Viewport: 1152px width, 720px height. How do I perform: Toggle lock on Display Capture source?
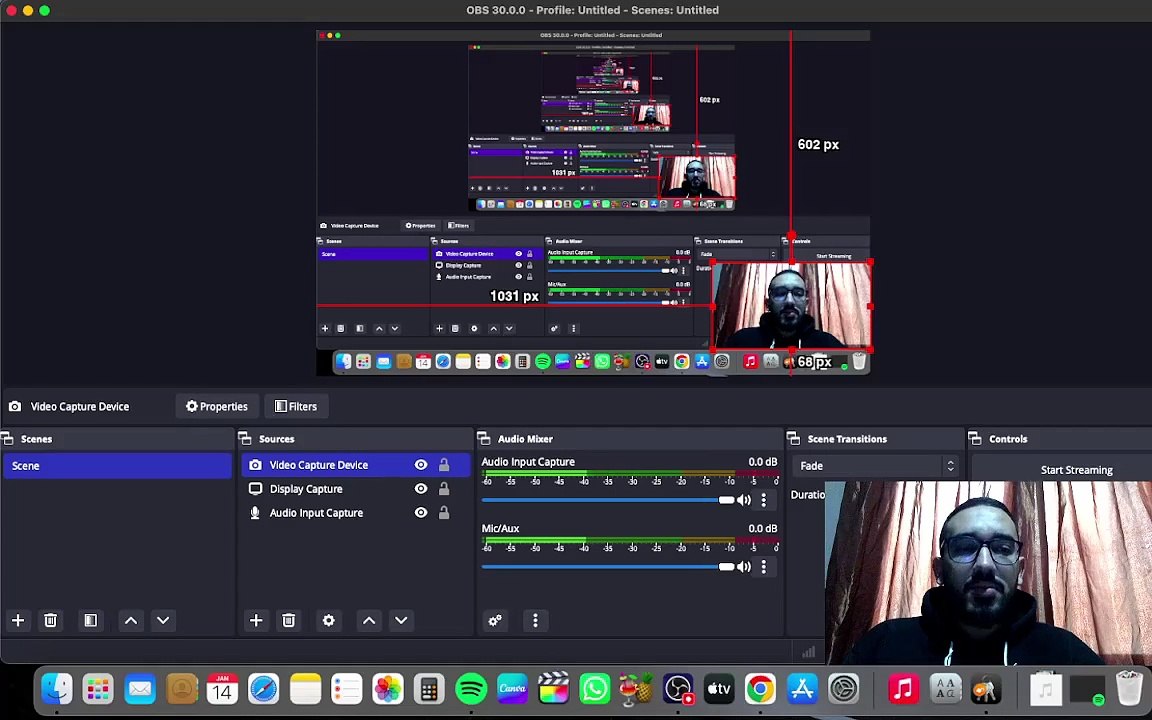point(444,489)
